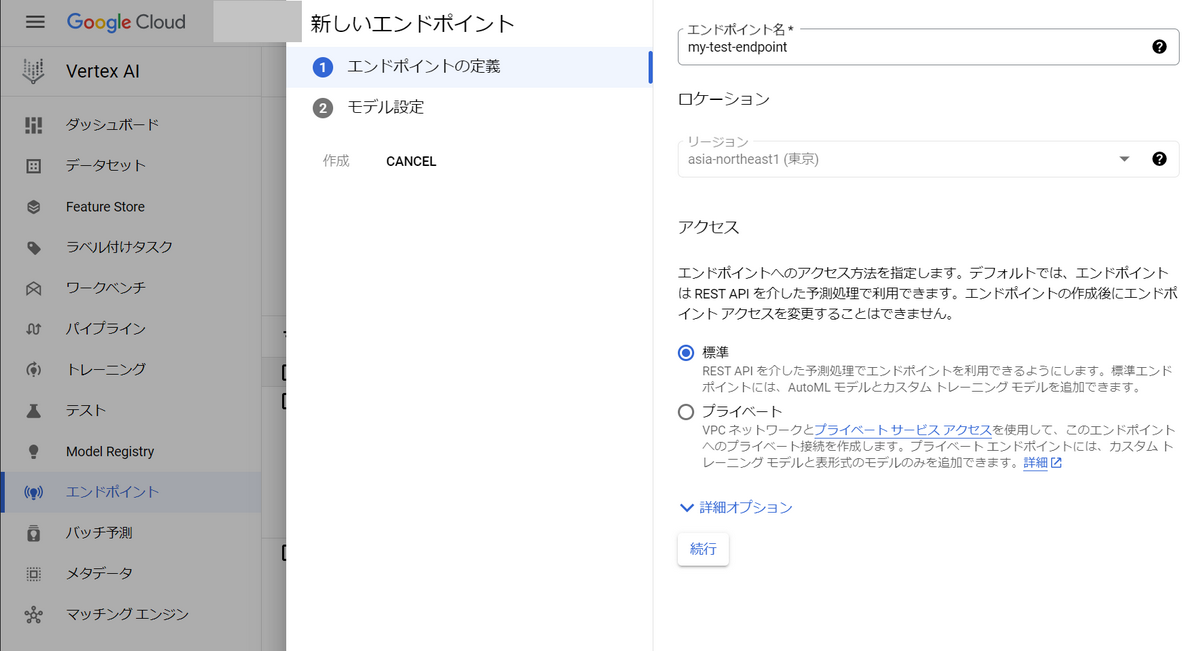This screenshot has width=1200, height=651.
Task: Click the Vertex AI product icon
Action: pos(34,71)
